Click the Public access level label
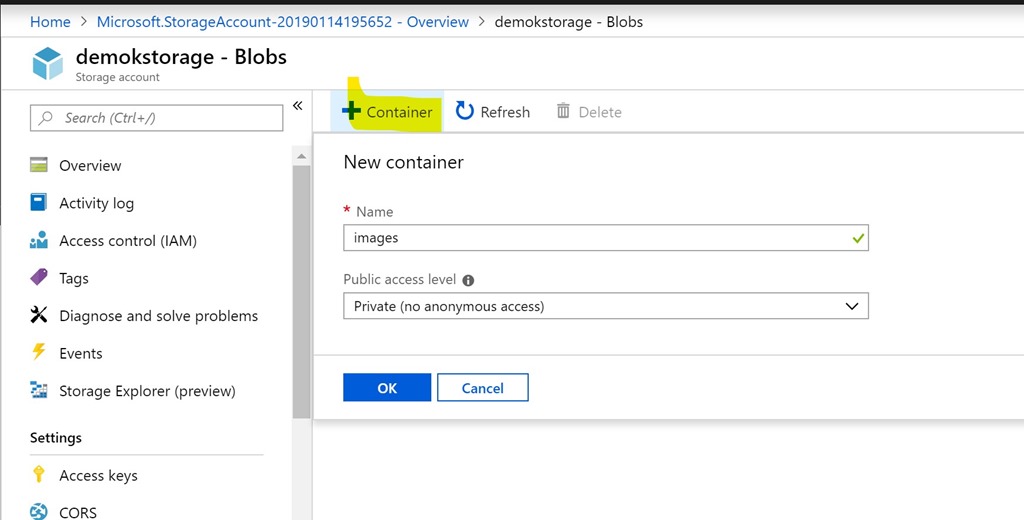The width and height of the screenshot is (1024, 520). pos(400,280)
